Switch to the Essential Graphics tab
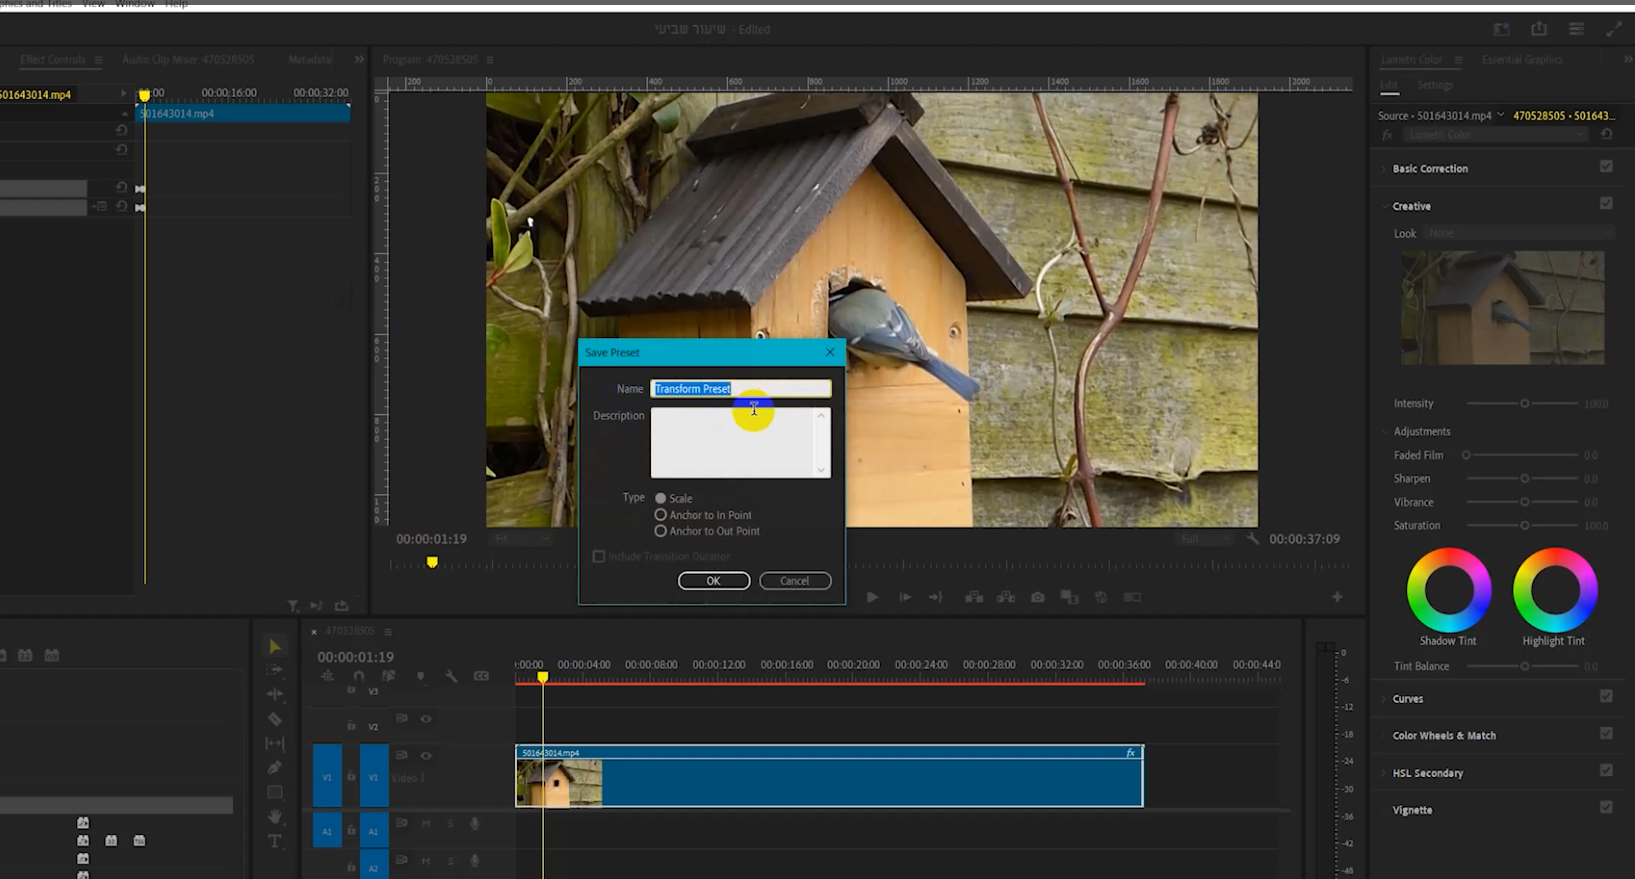The image size is (1635, 879). coord(1521,60)
